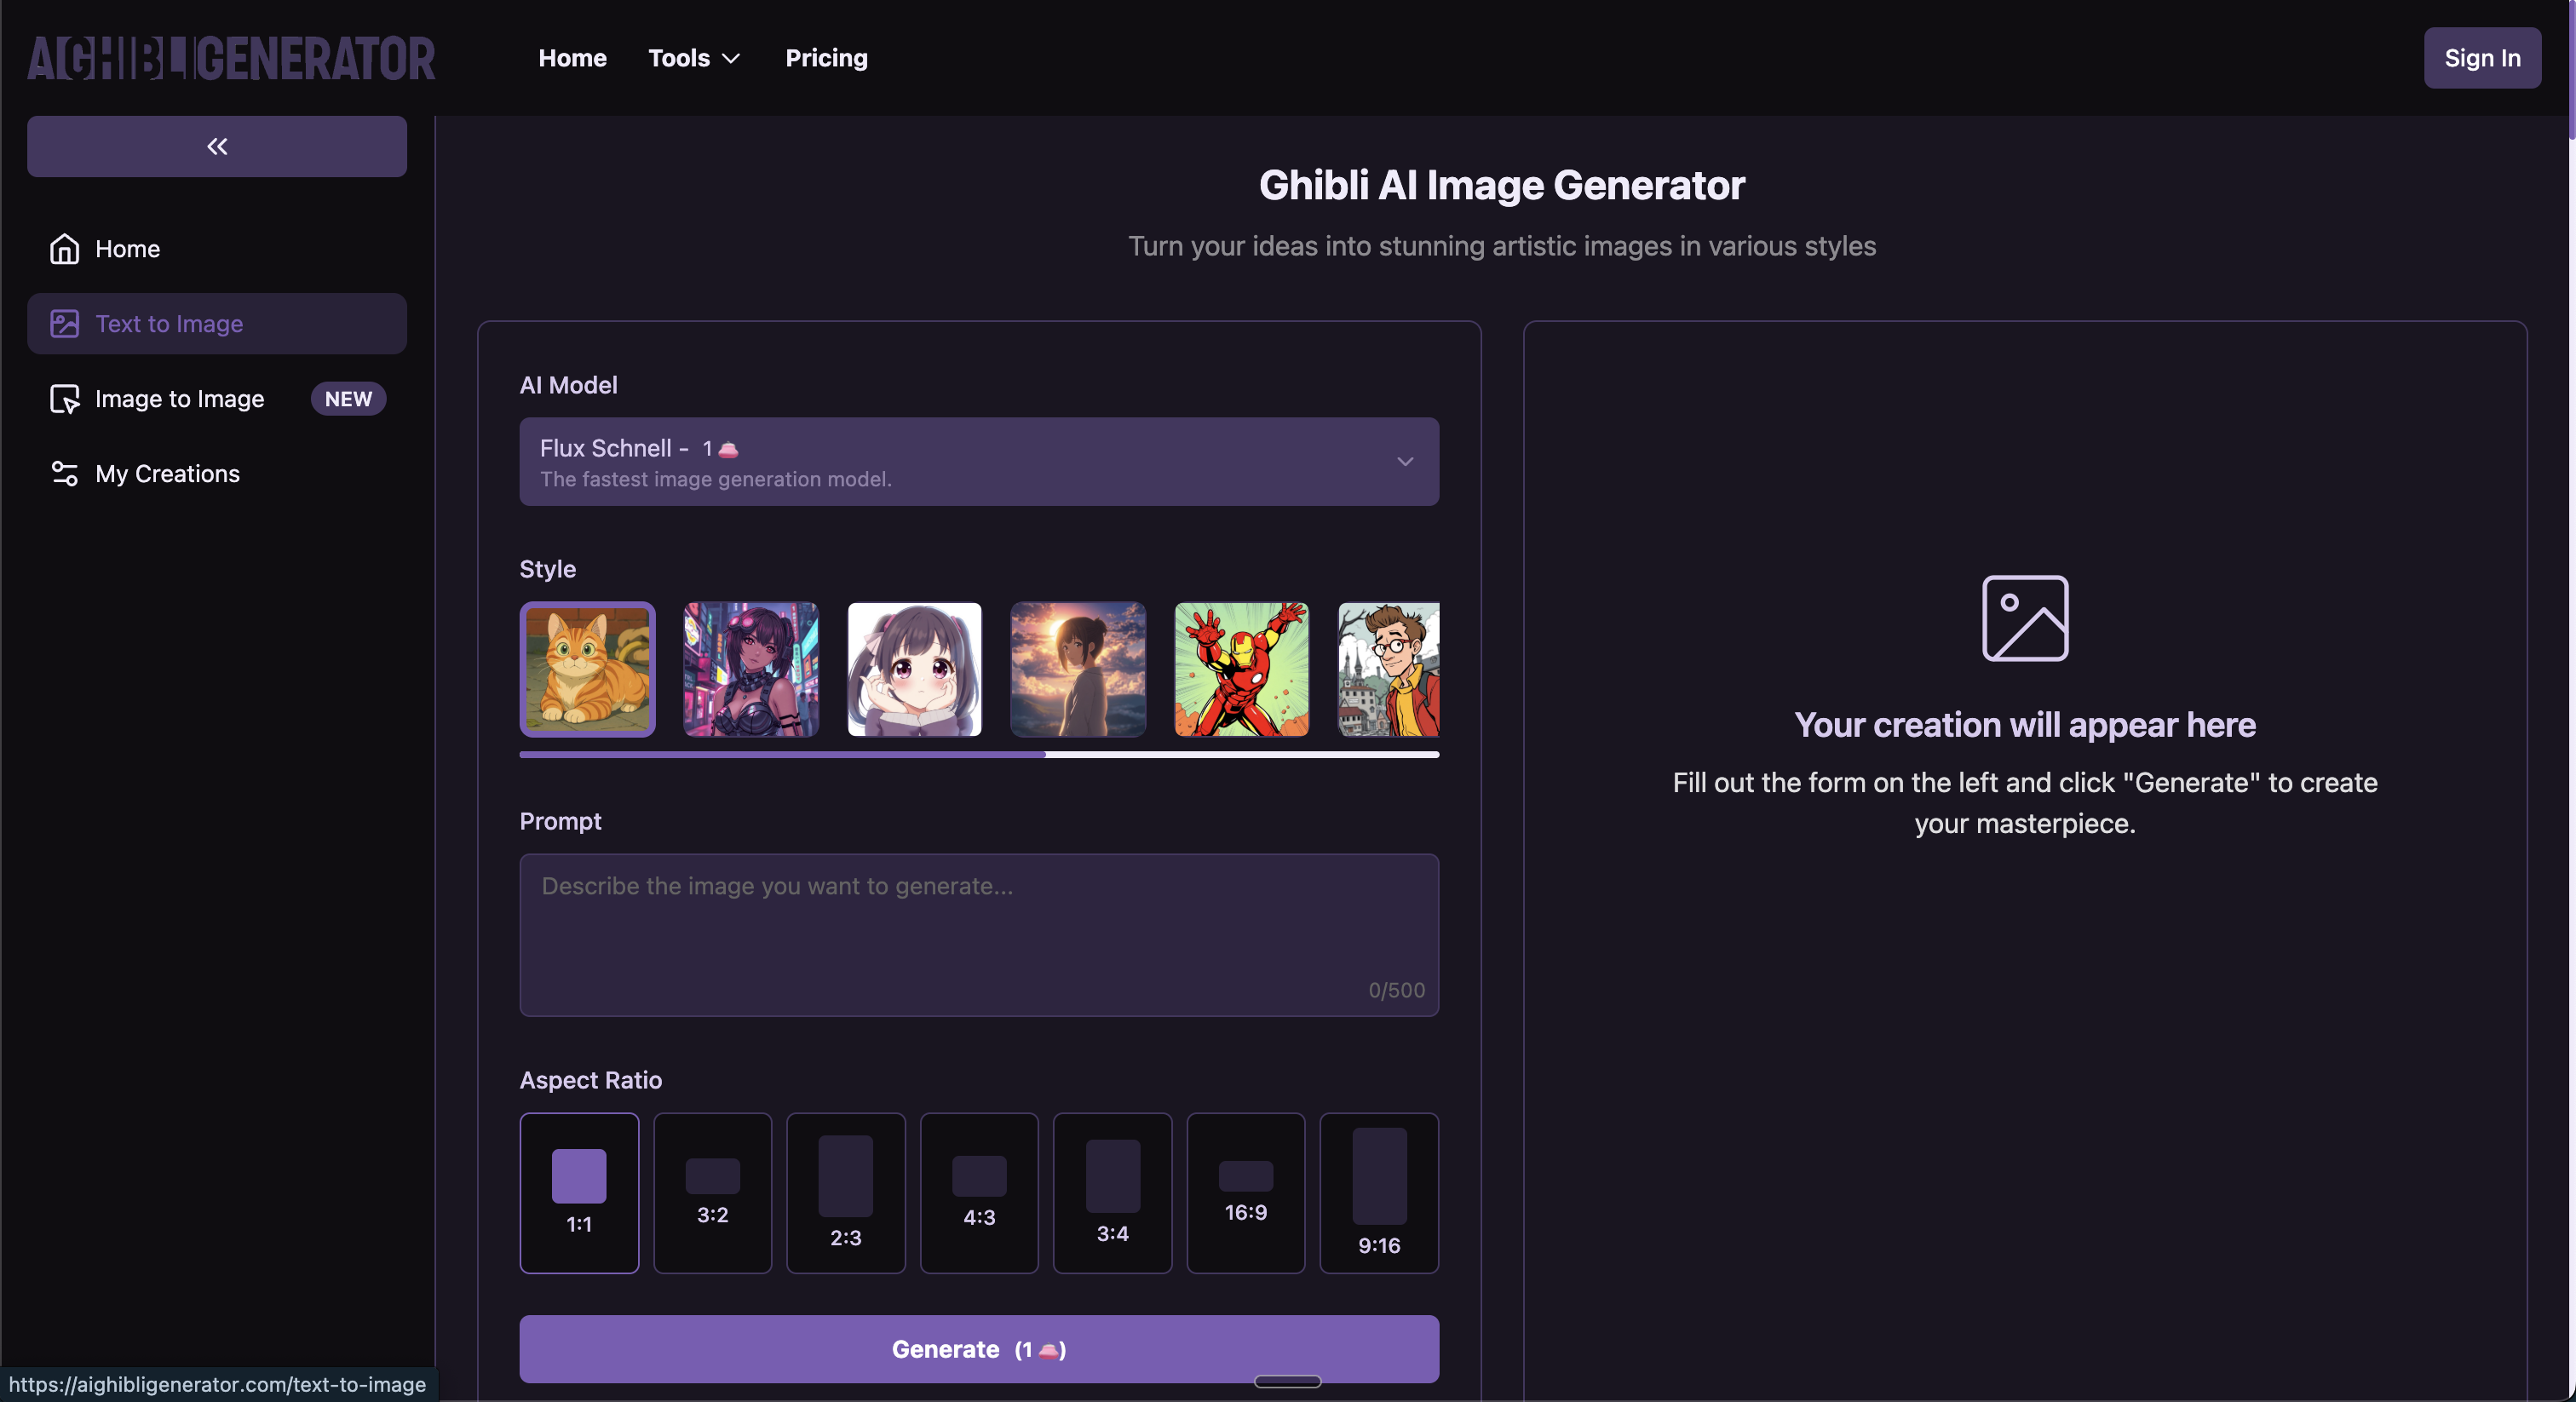Click the Sign In button
This screenshot has height=1402, width=2576.
pyautogui.click(x=2482, y=57)
